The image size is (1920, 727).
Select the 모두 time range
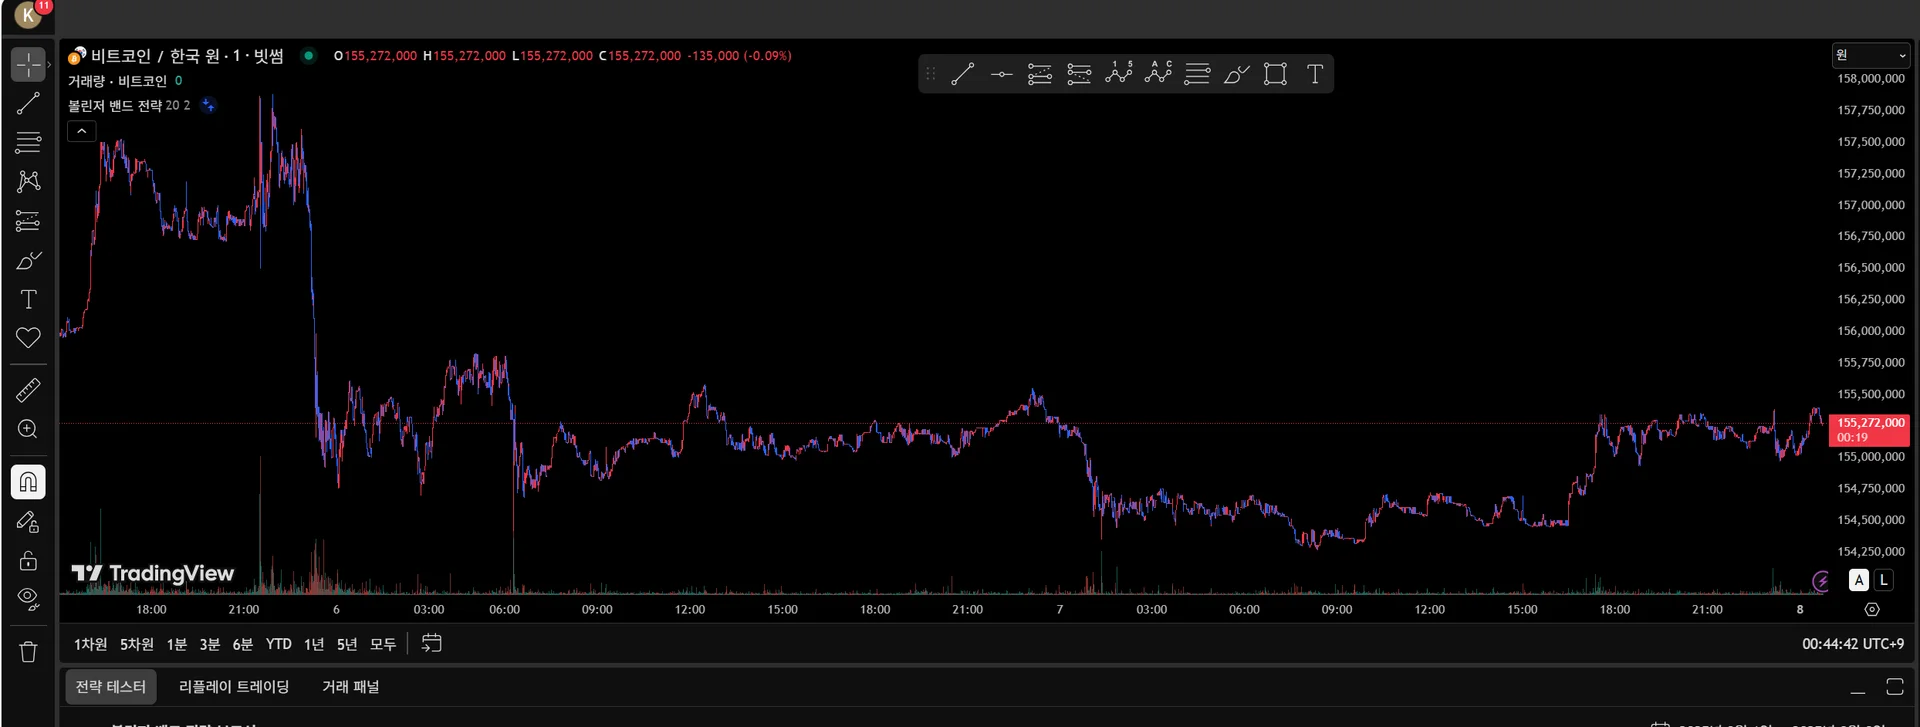pos(383,644)
